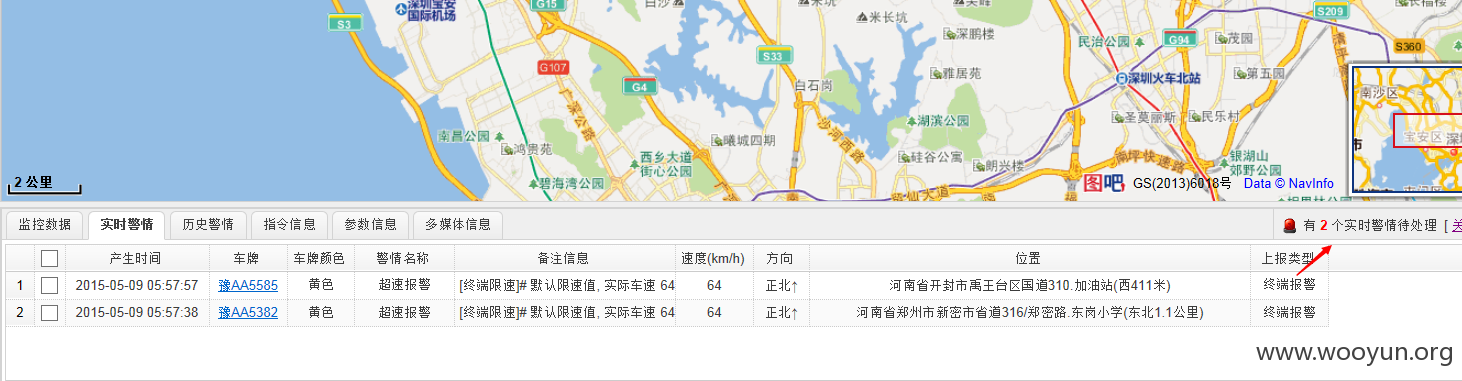Click the 曦城四期 residence marker on map
Viewport: 1462px width, 381px height.
pos(716,140)
